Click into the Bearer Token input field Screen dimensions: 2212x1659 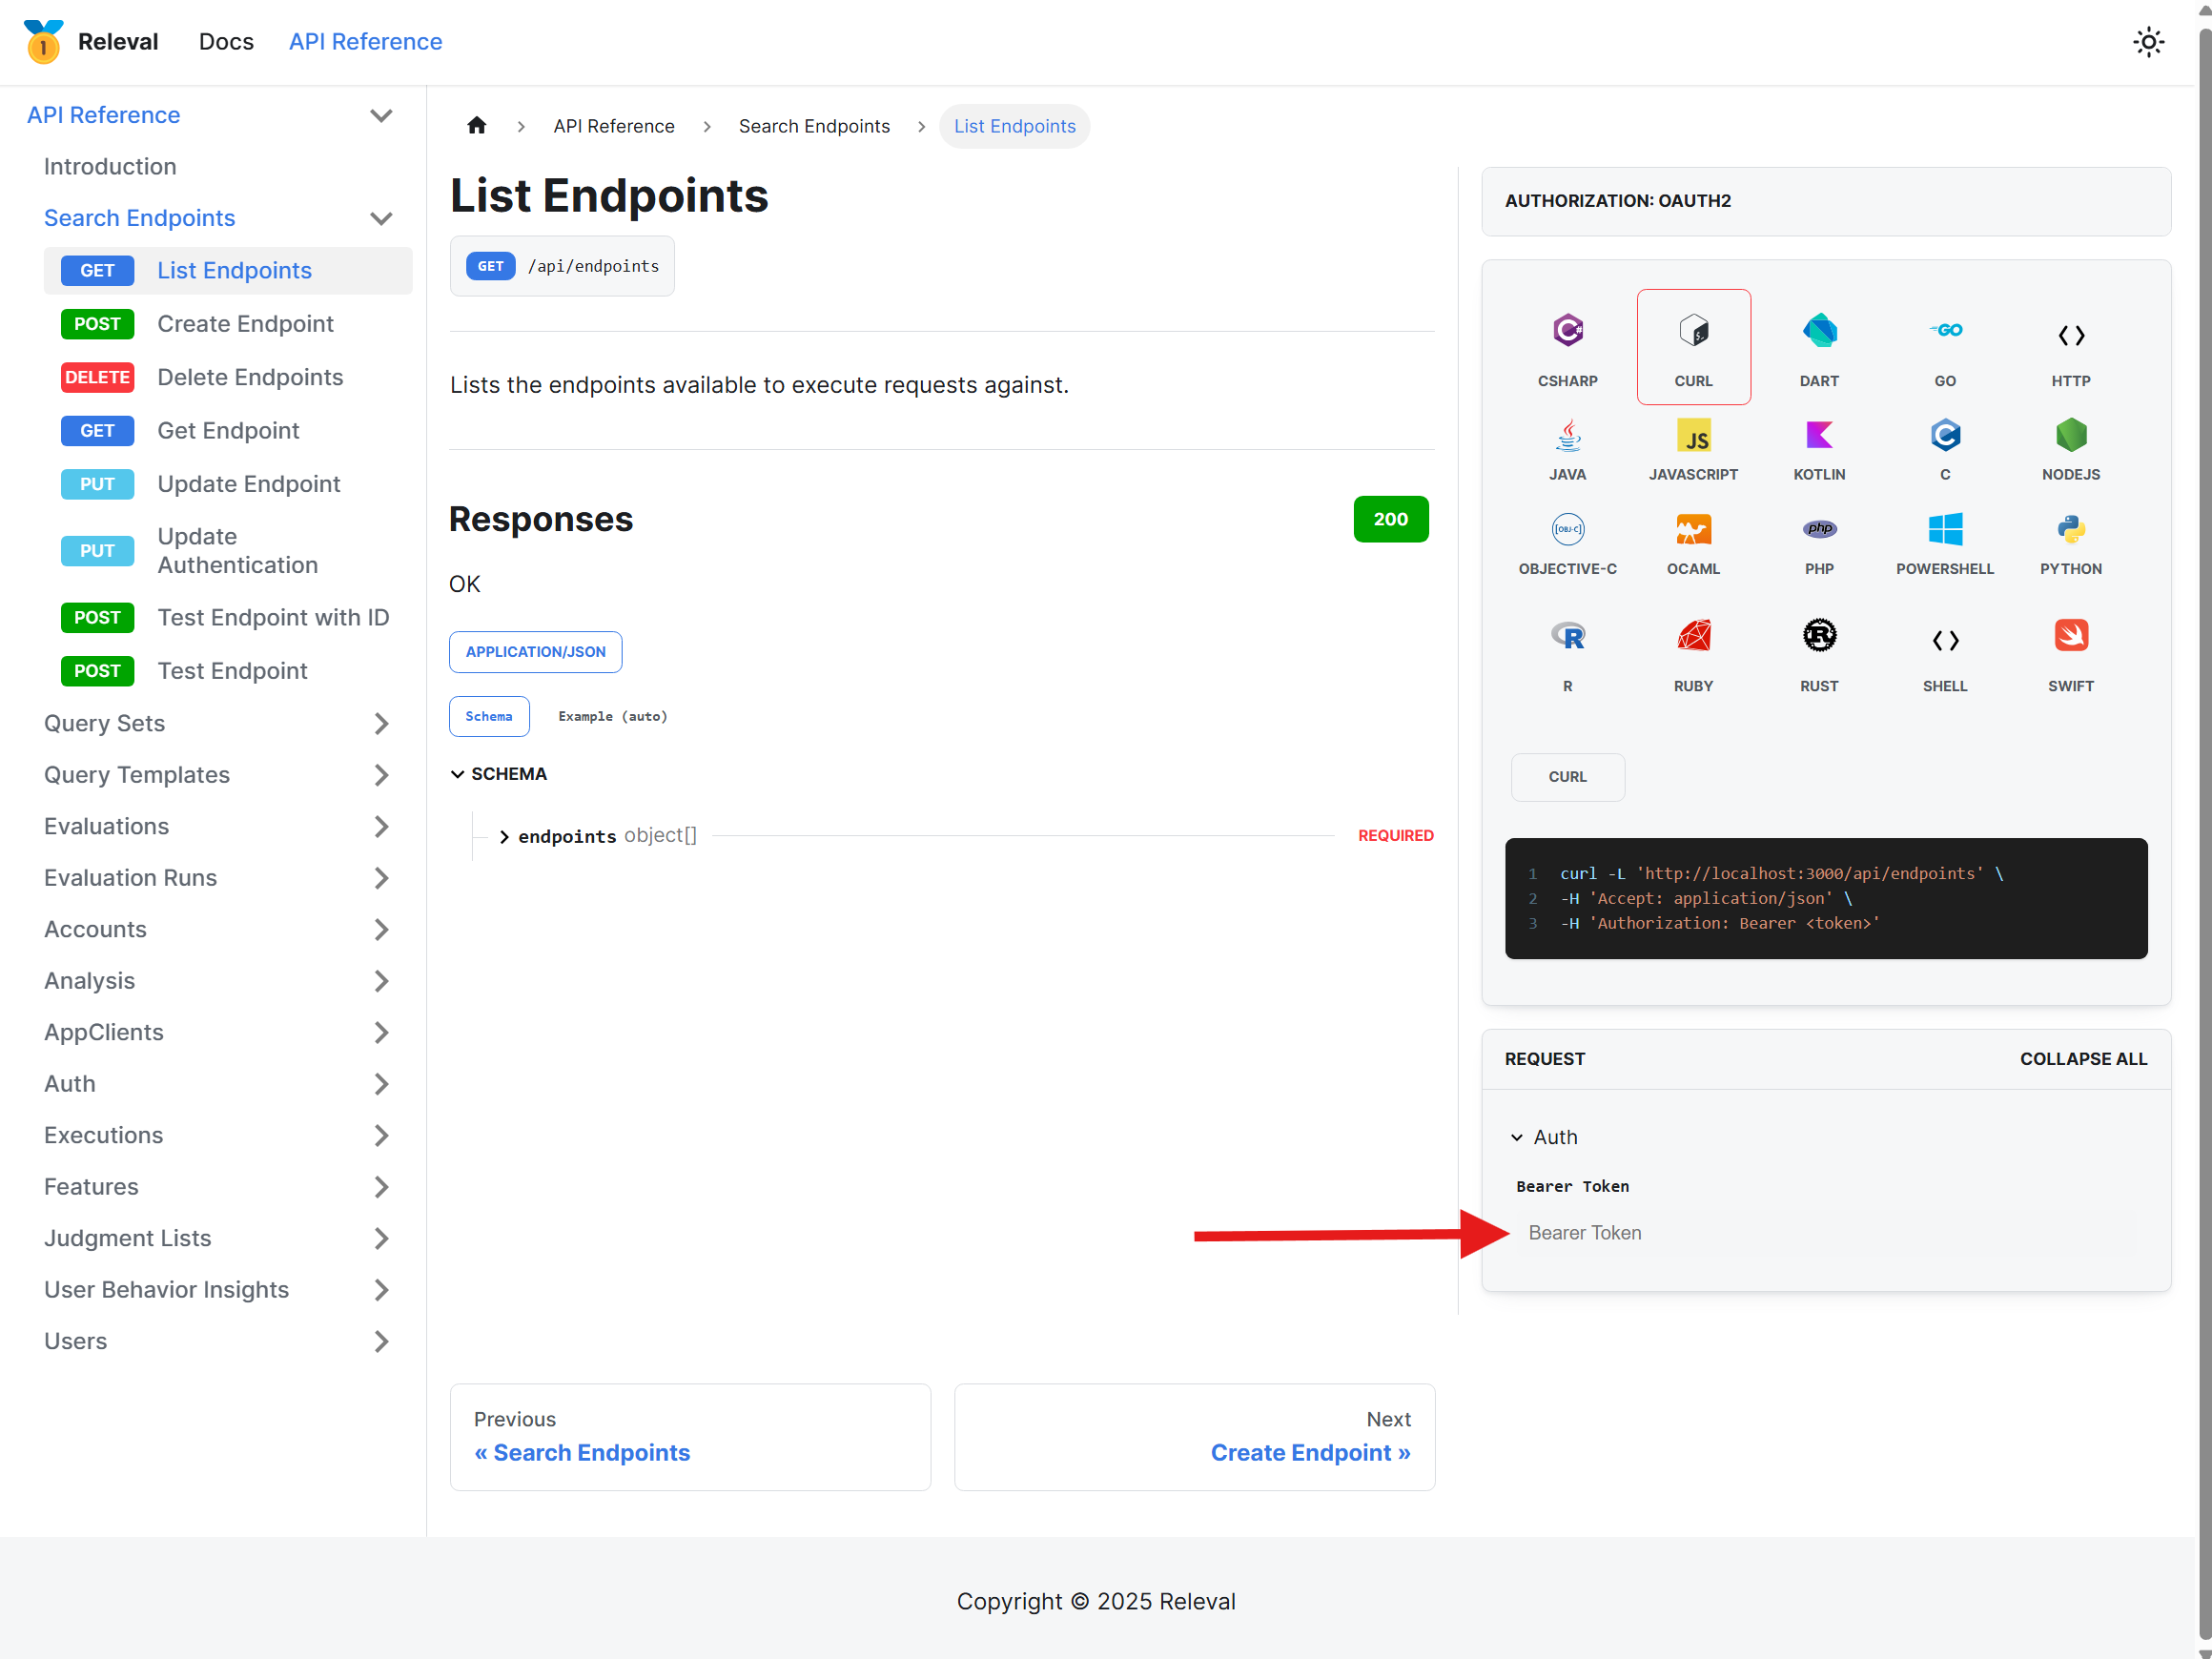1826,1233
